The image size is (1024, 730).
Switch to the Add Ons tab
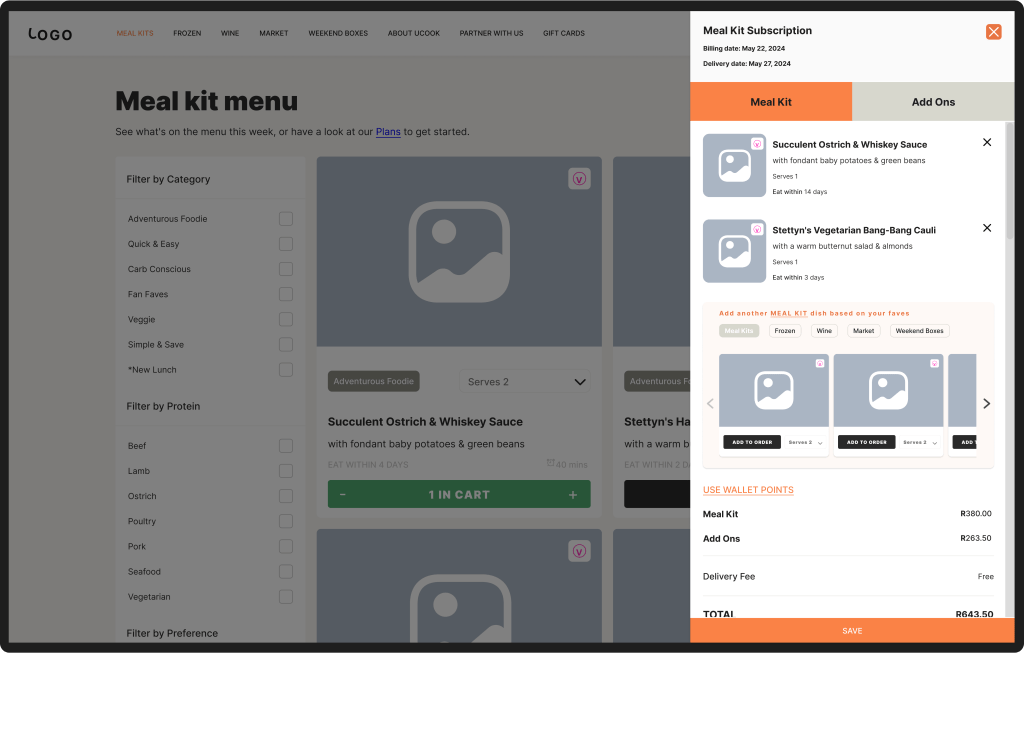(933, 102)
